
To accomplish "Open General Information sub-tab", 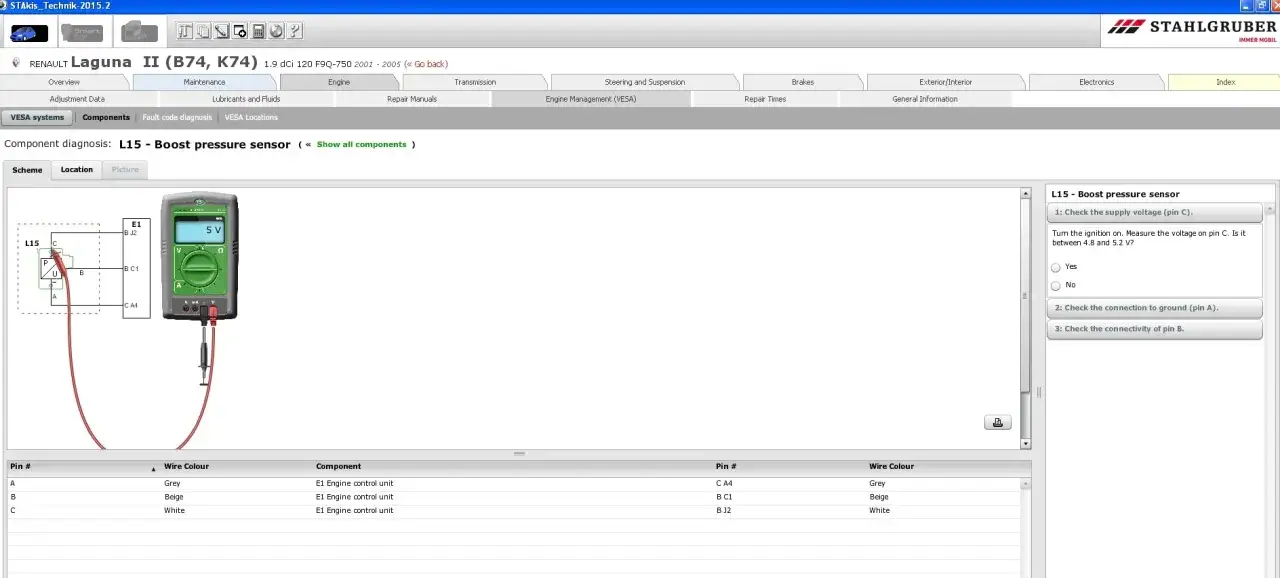I will 925,99.
